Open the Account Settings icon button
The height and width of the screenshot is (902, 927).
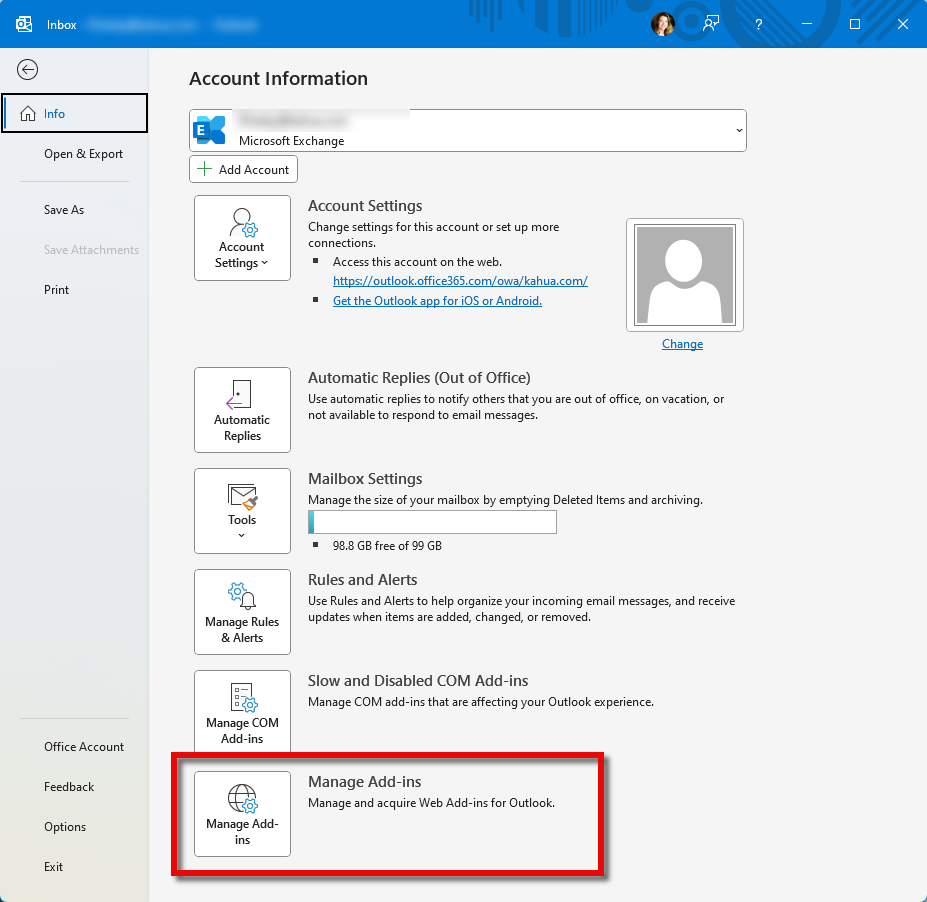242,238
